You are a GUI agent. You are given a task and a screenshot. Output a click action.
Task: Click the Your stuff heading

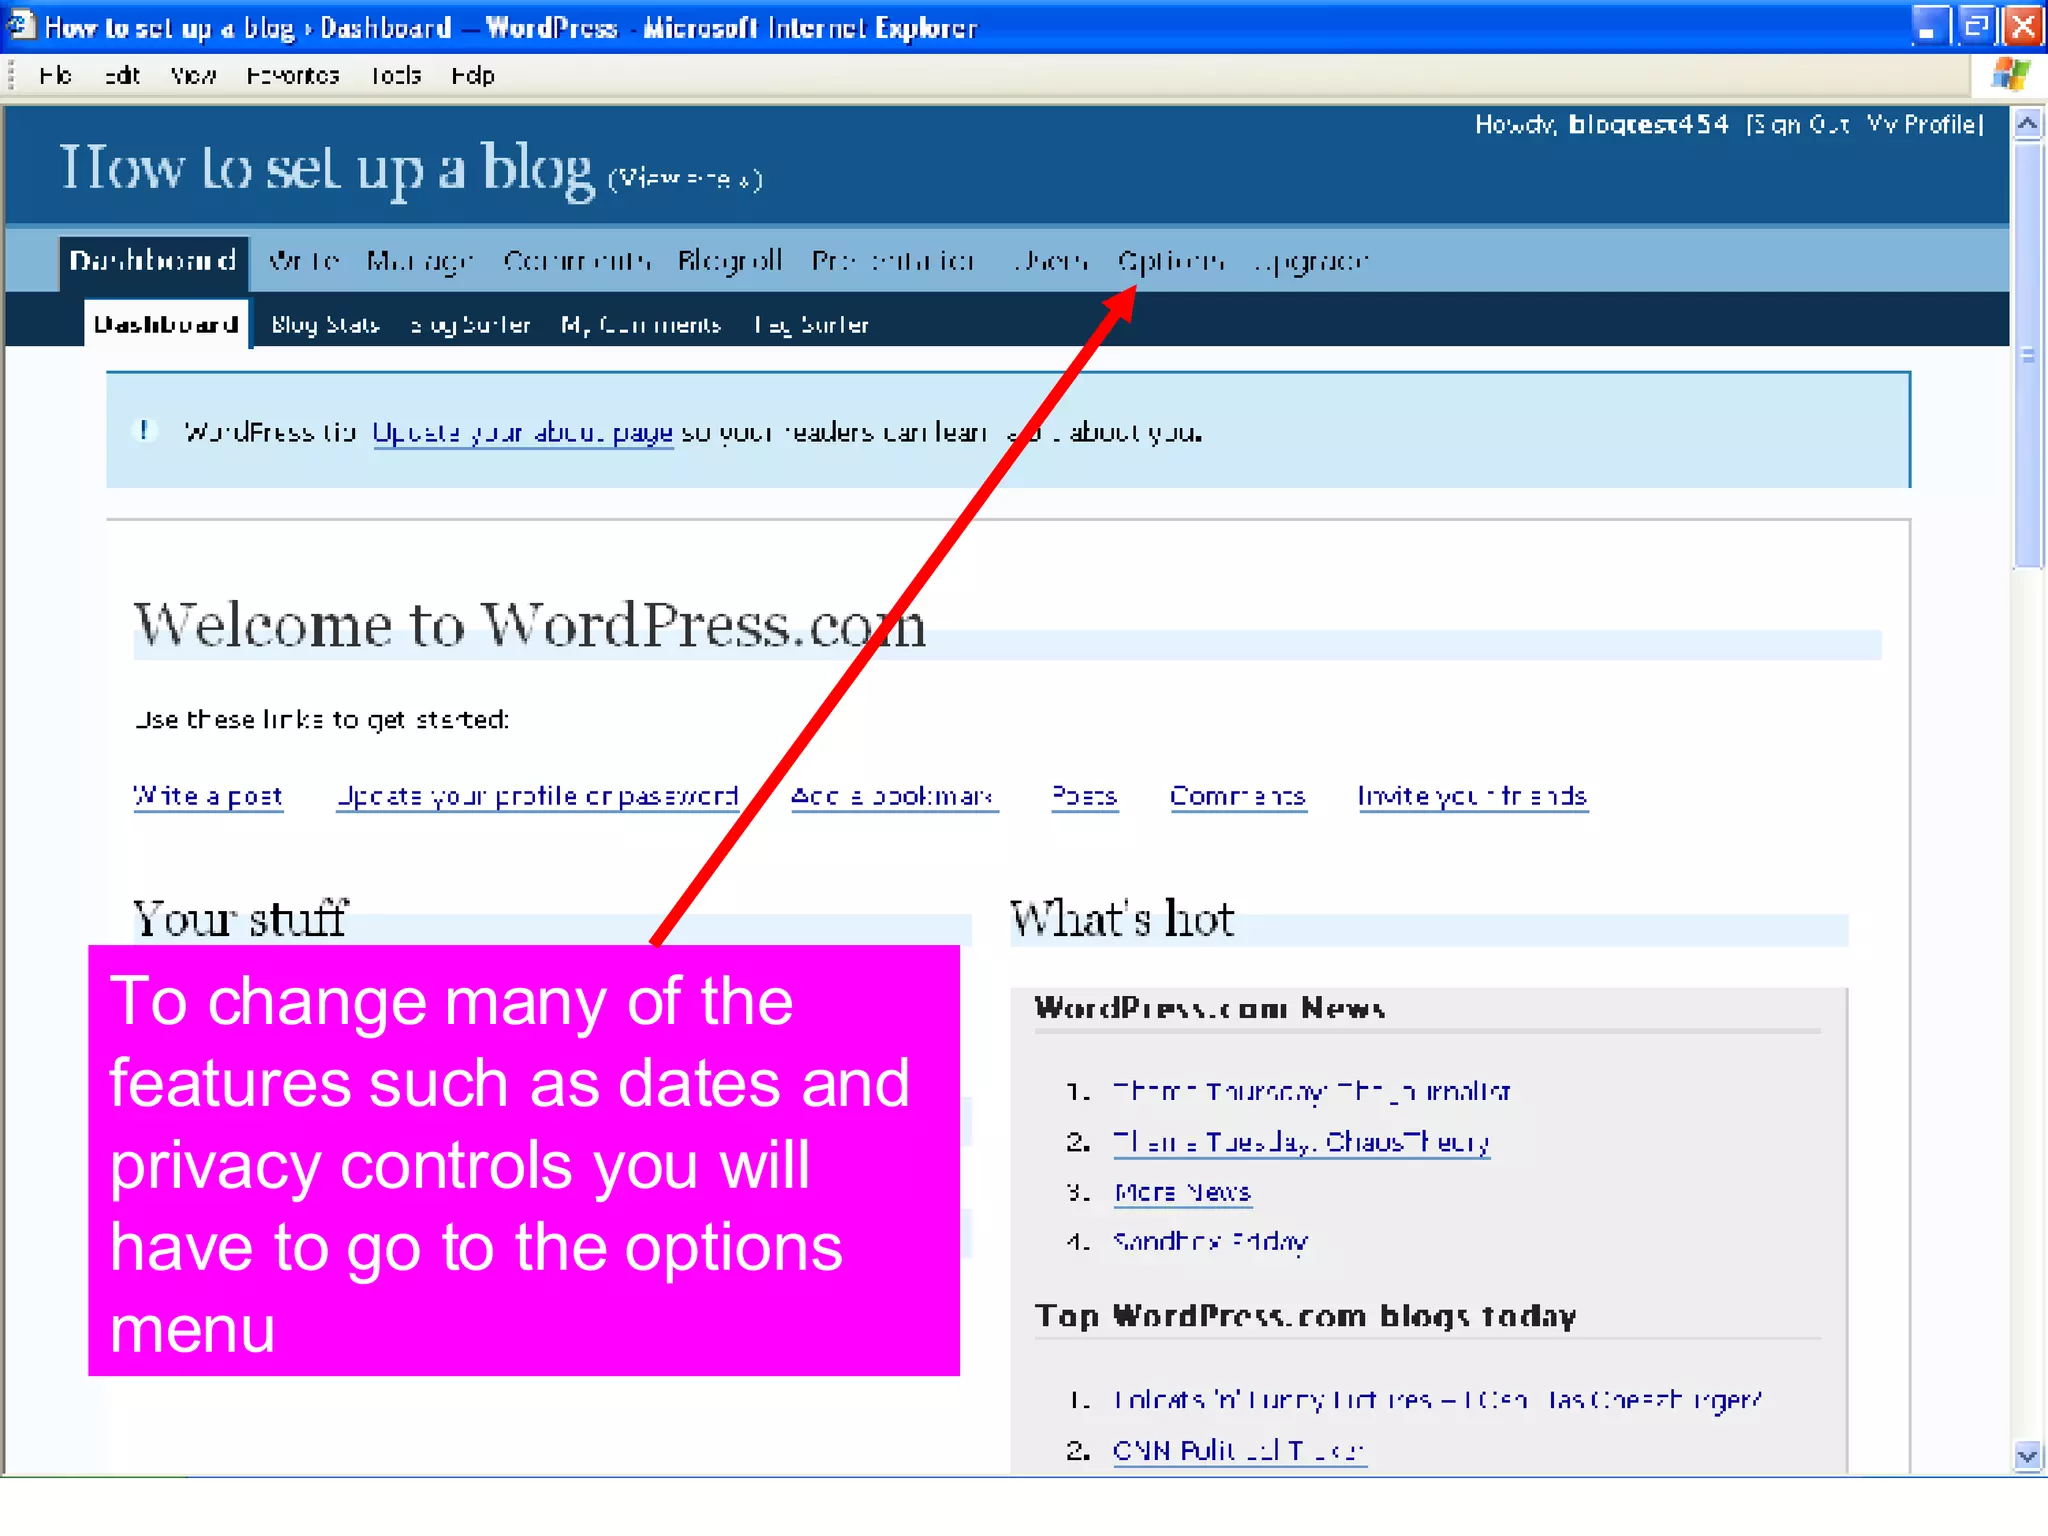[240, 918]
